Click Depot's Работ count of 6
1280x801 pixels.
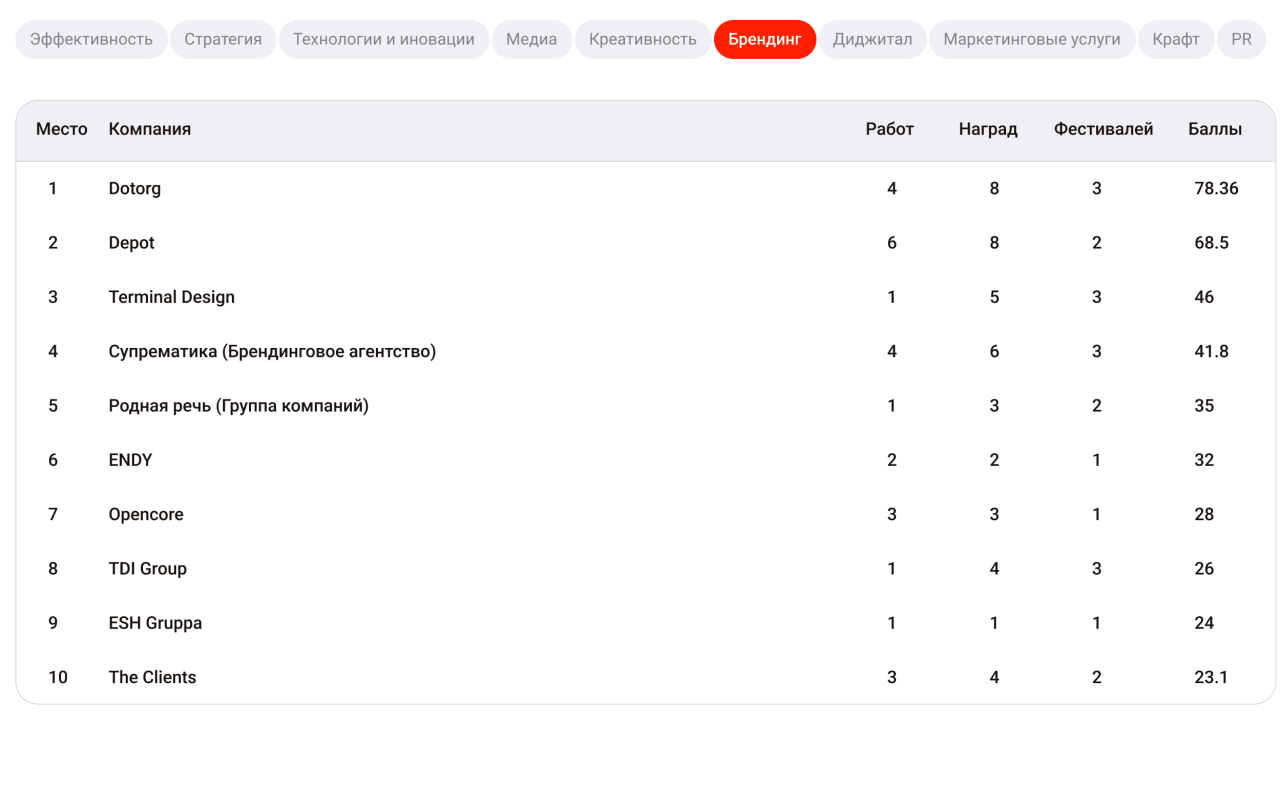click(892, 243)
